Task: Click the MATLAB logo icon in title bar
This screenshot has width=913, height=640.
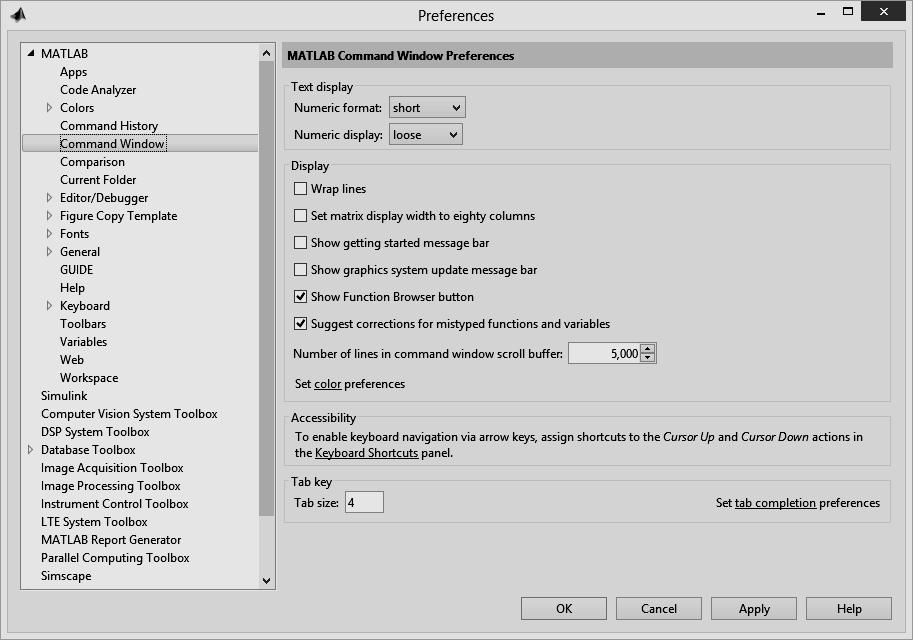Action: click(x=18, y=14)
